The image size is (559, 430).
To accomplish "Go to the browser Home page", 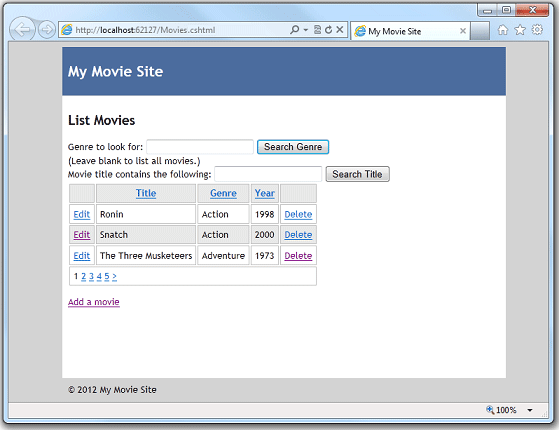I will (503, 30).
